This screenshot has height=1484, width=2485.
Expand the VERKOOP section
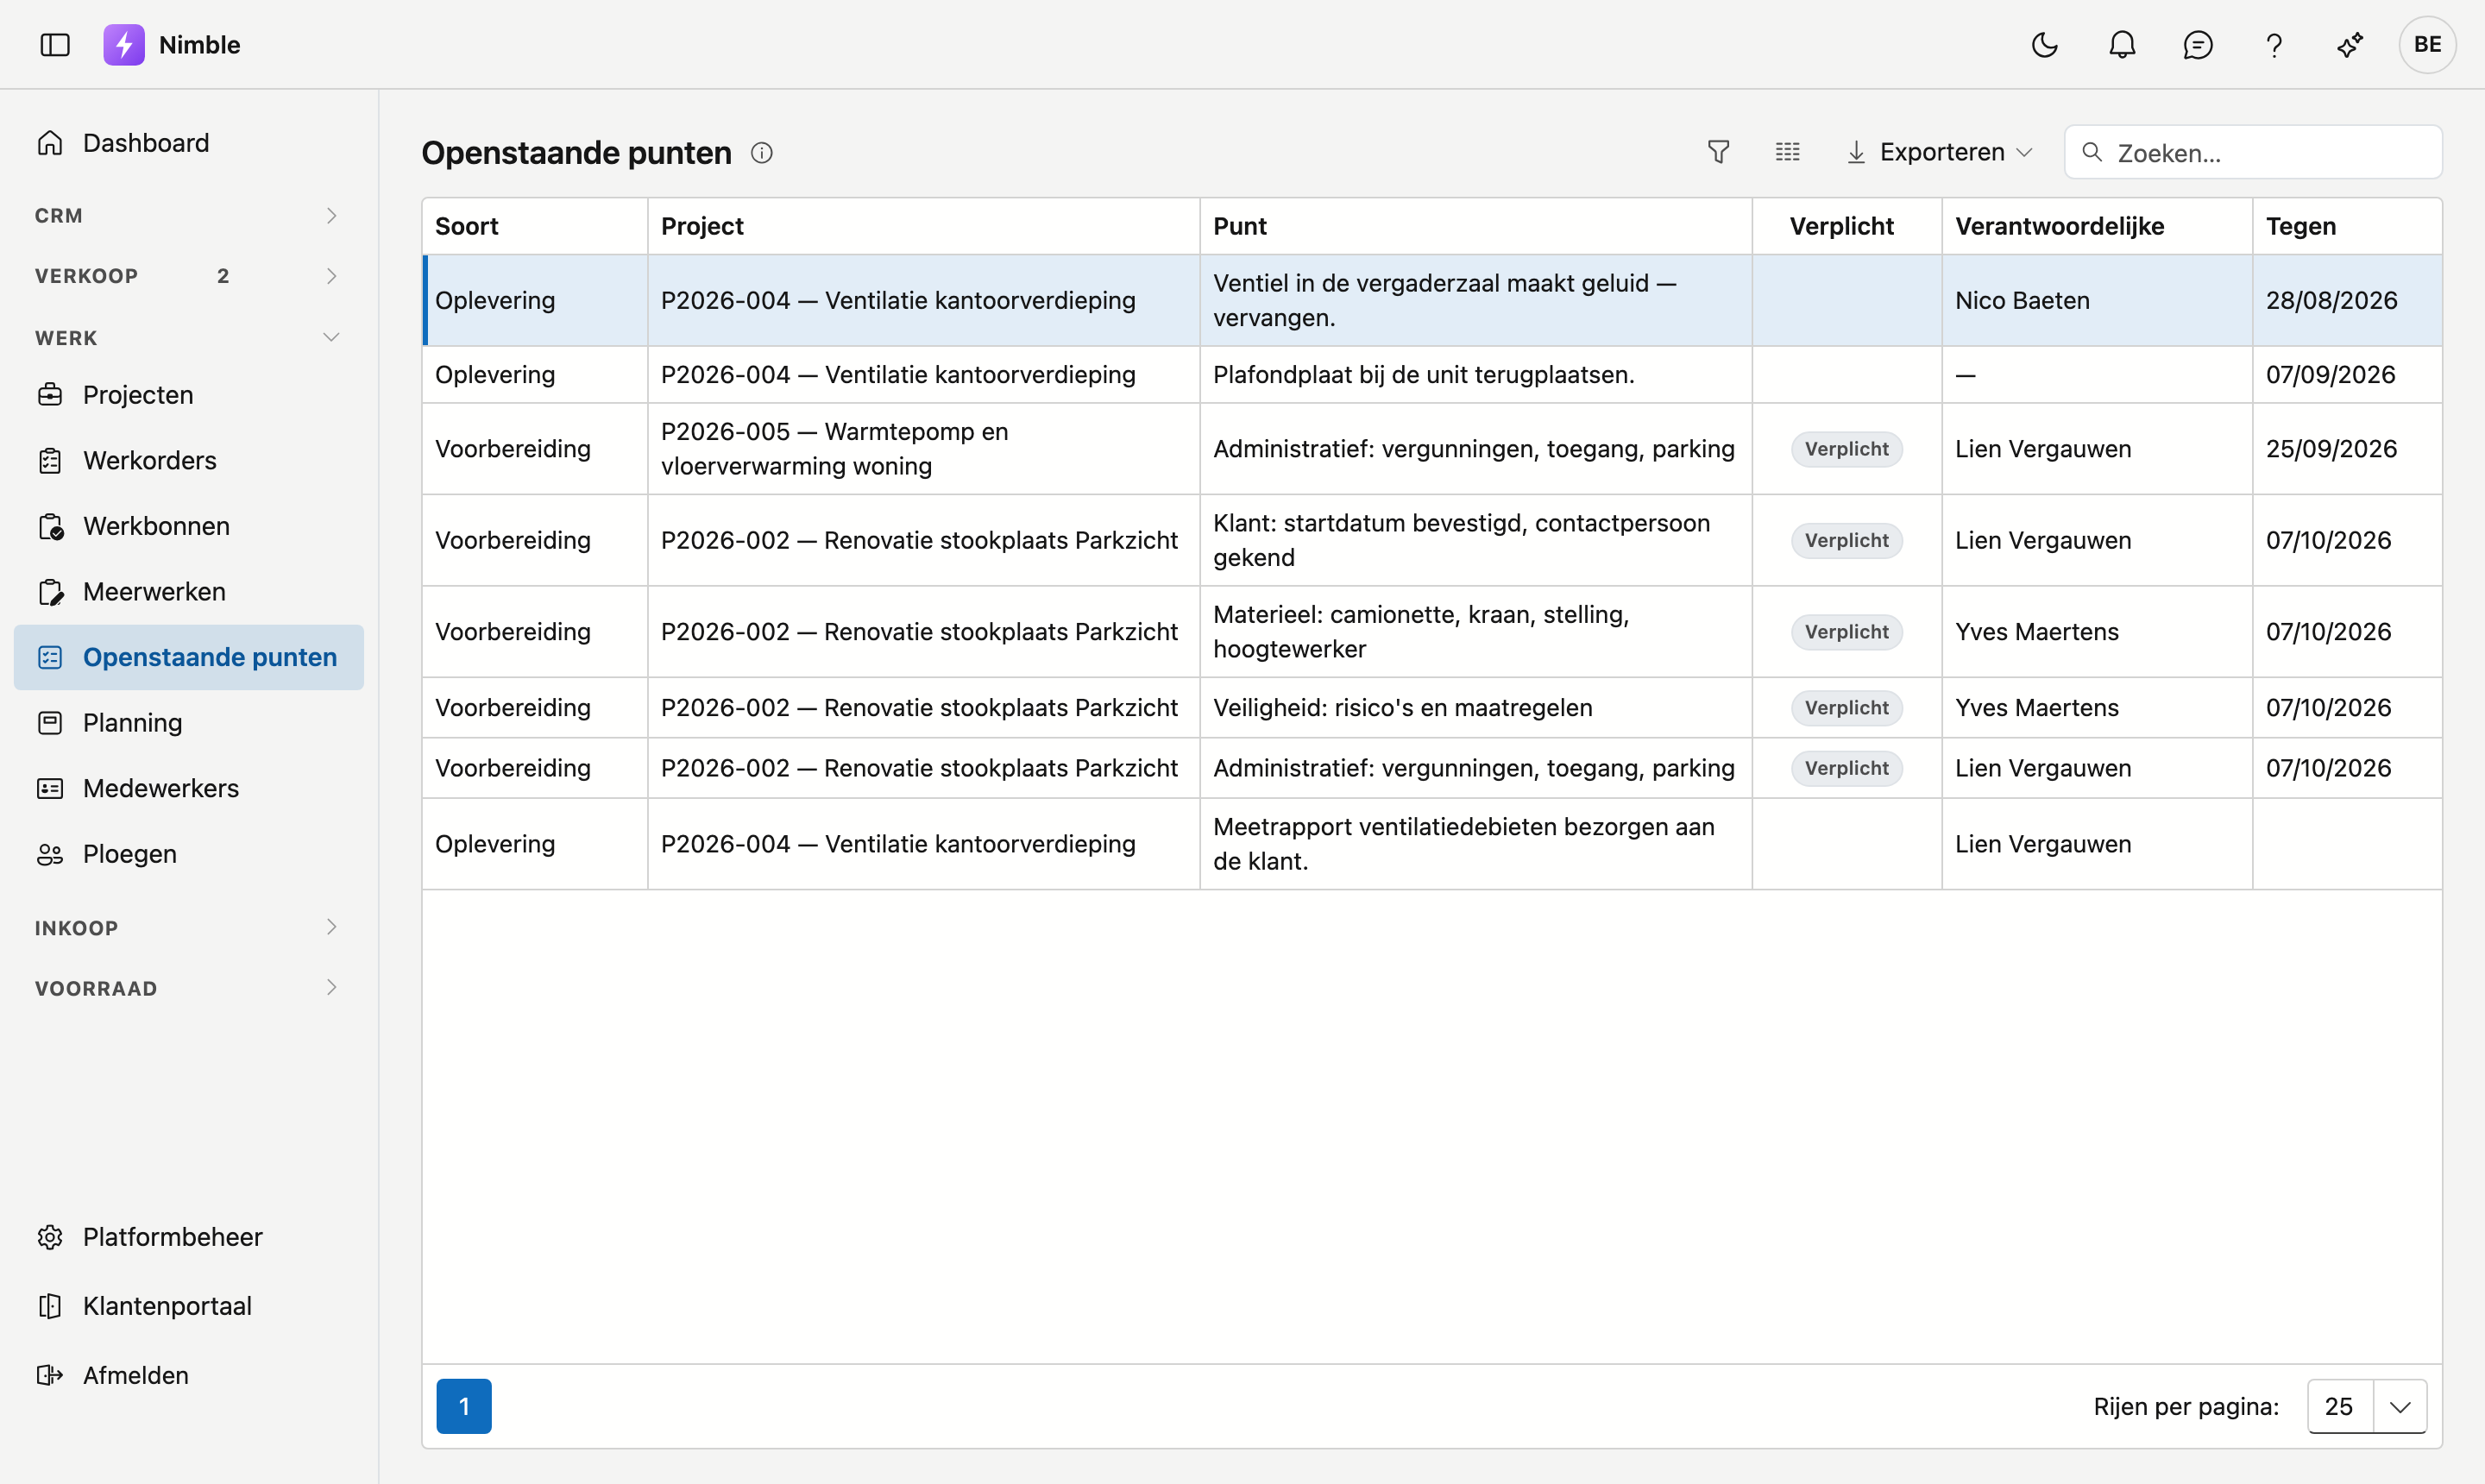(189, 276)
